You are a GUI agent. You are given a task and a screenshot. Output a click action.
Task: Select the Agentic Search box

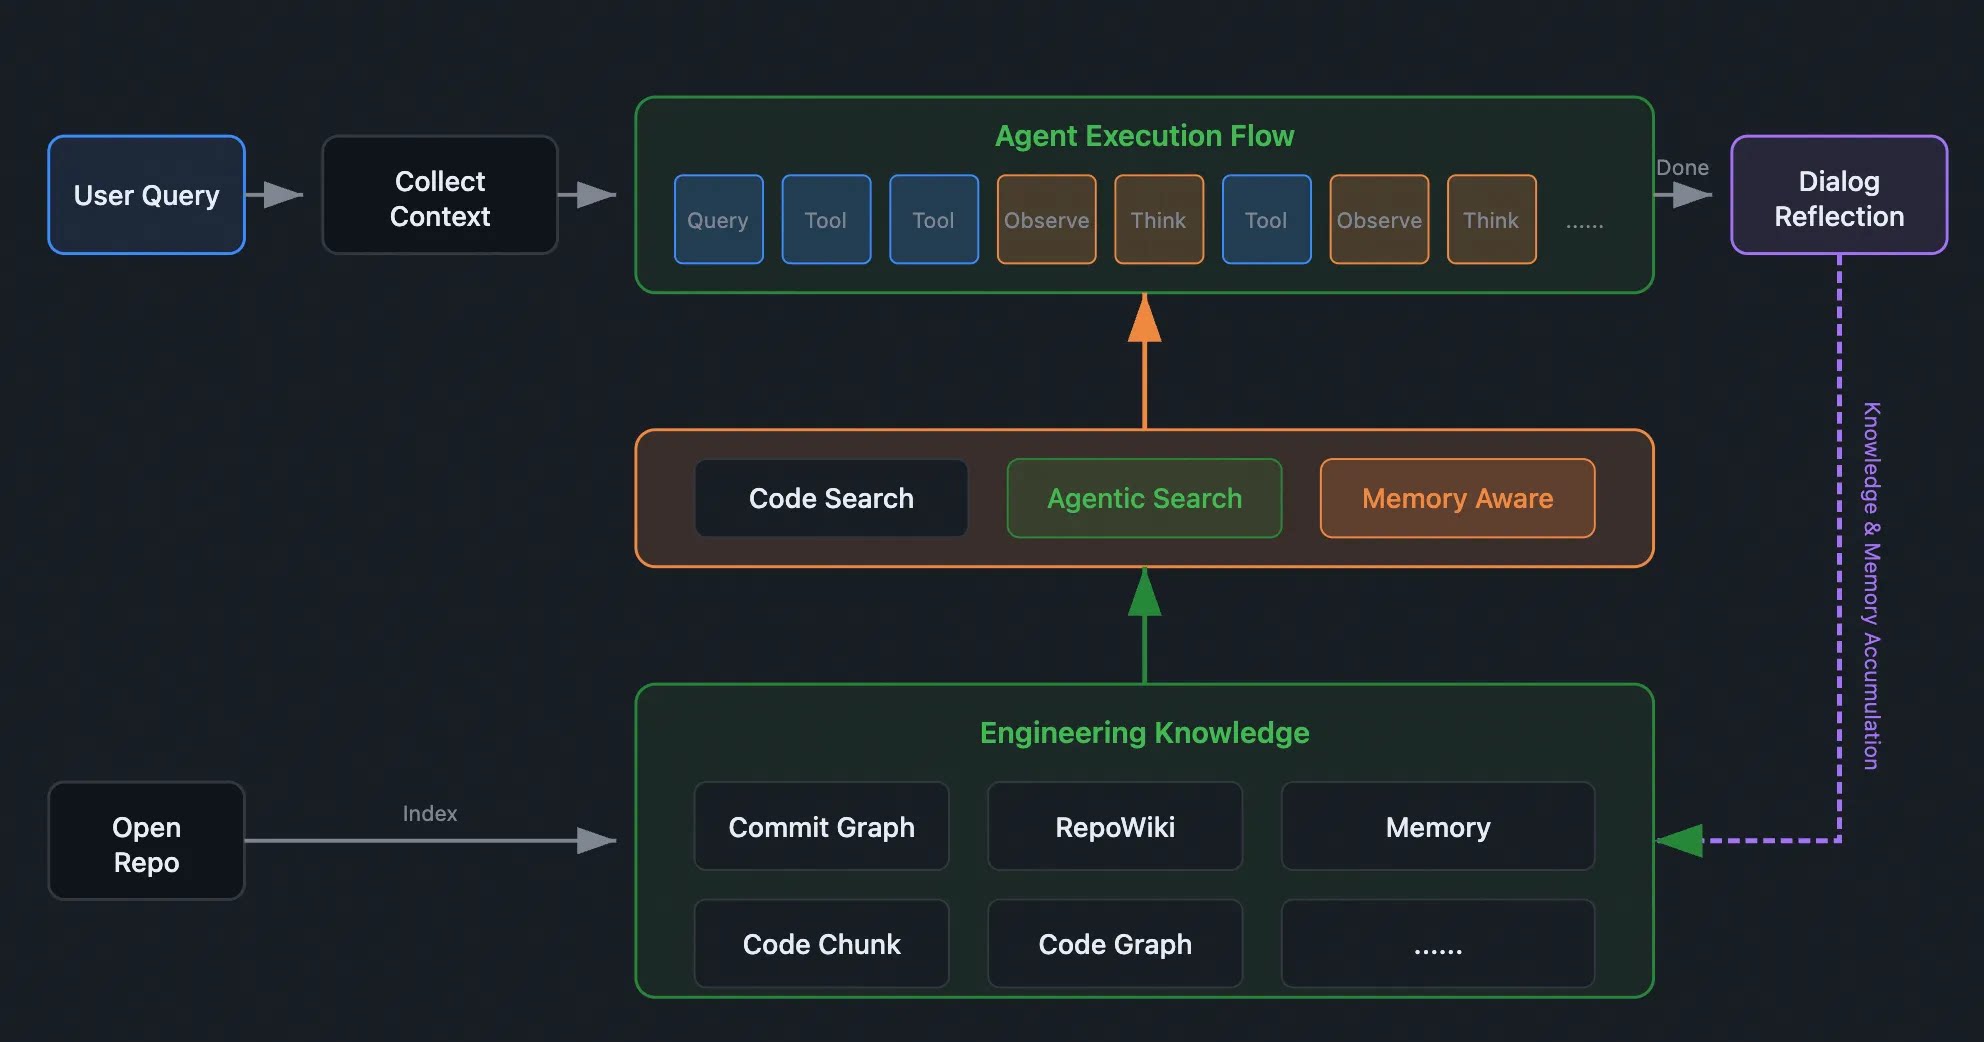pos(1144,498)
